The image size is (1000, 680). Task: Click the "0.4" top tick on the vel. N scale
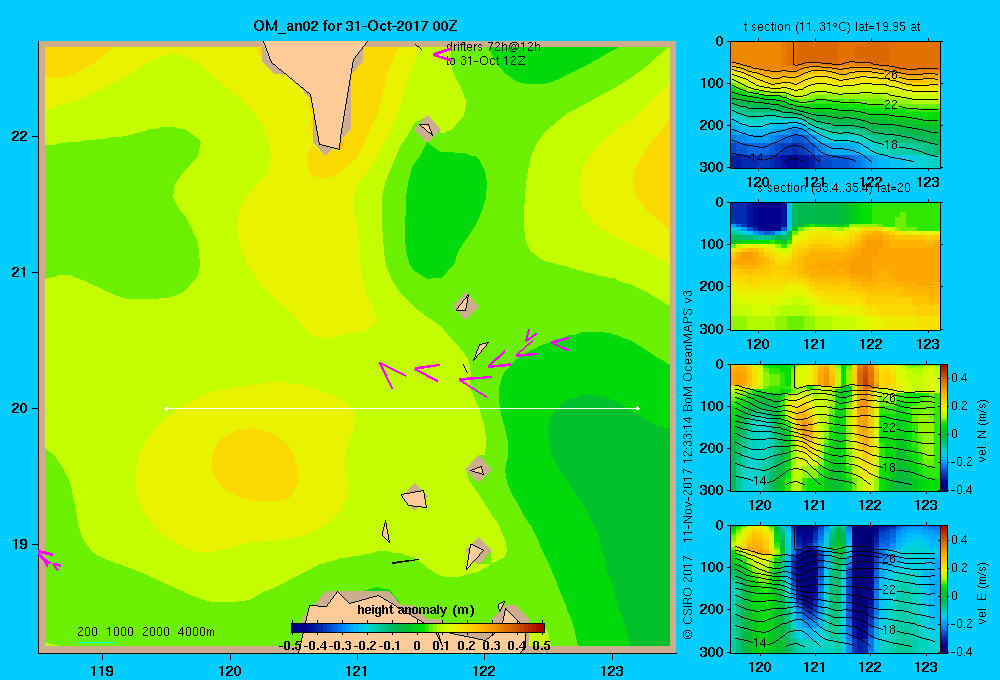(959, 378)
